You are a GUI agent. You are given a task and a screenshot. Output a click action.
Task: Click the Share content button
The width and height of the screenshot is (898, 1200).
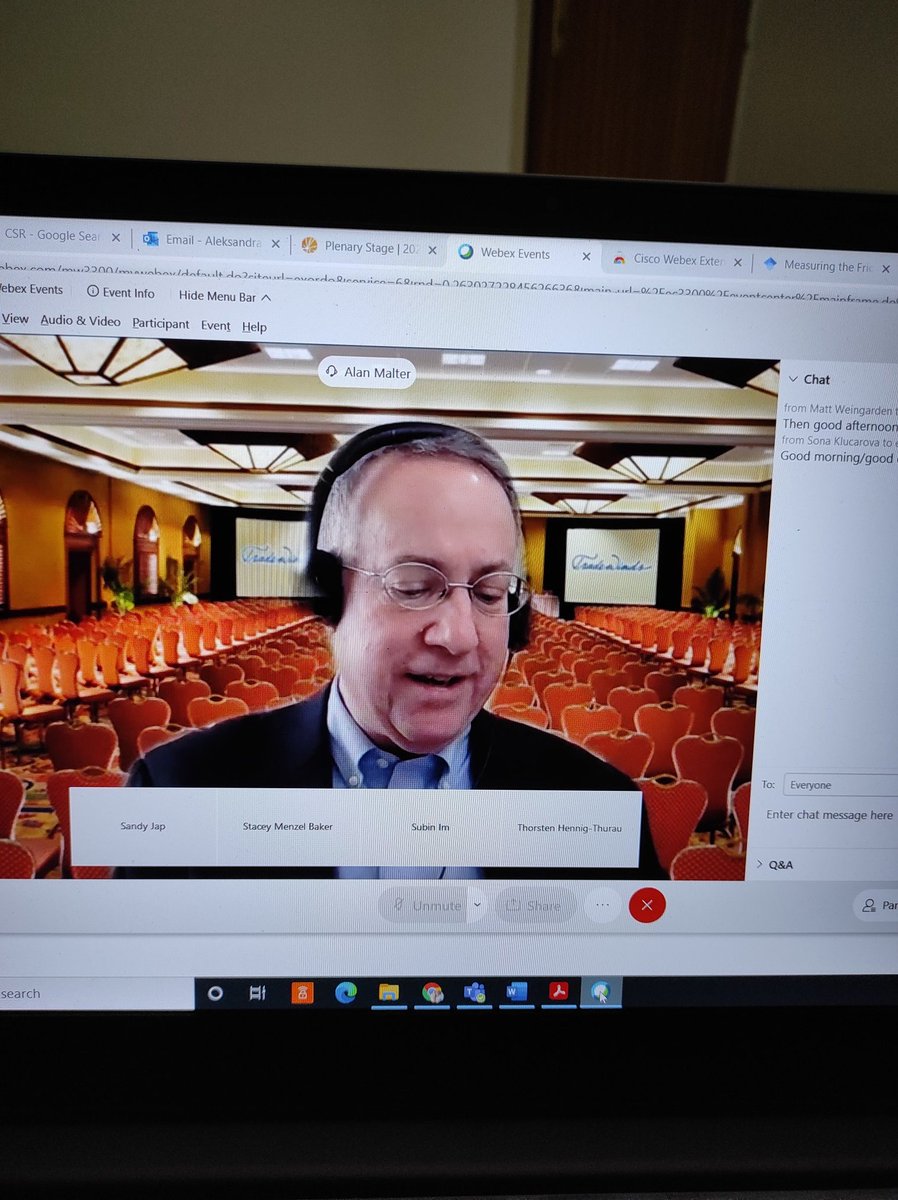[x=533, y=905]
